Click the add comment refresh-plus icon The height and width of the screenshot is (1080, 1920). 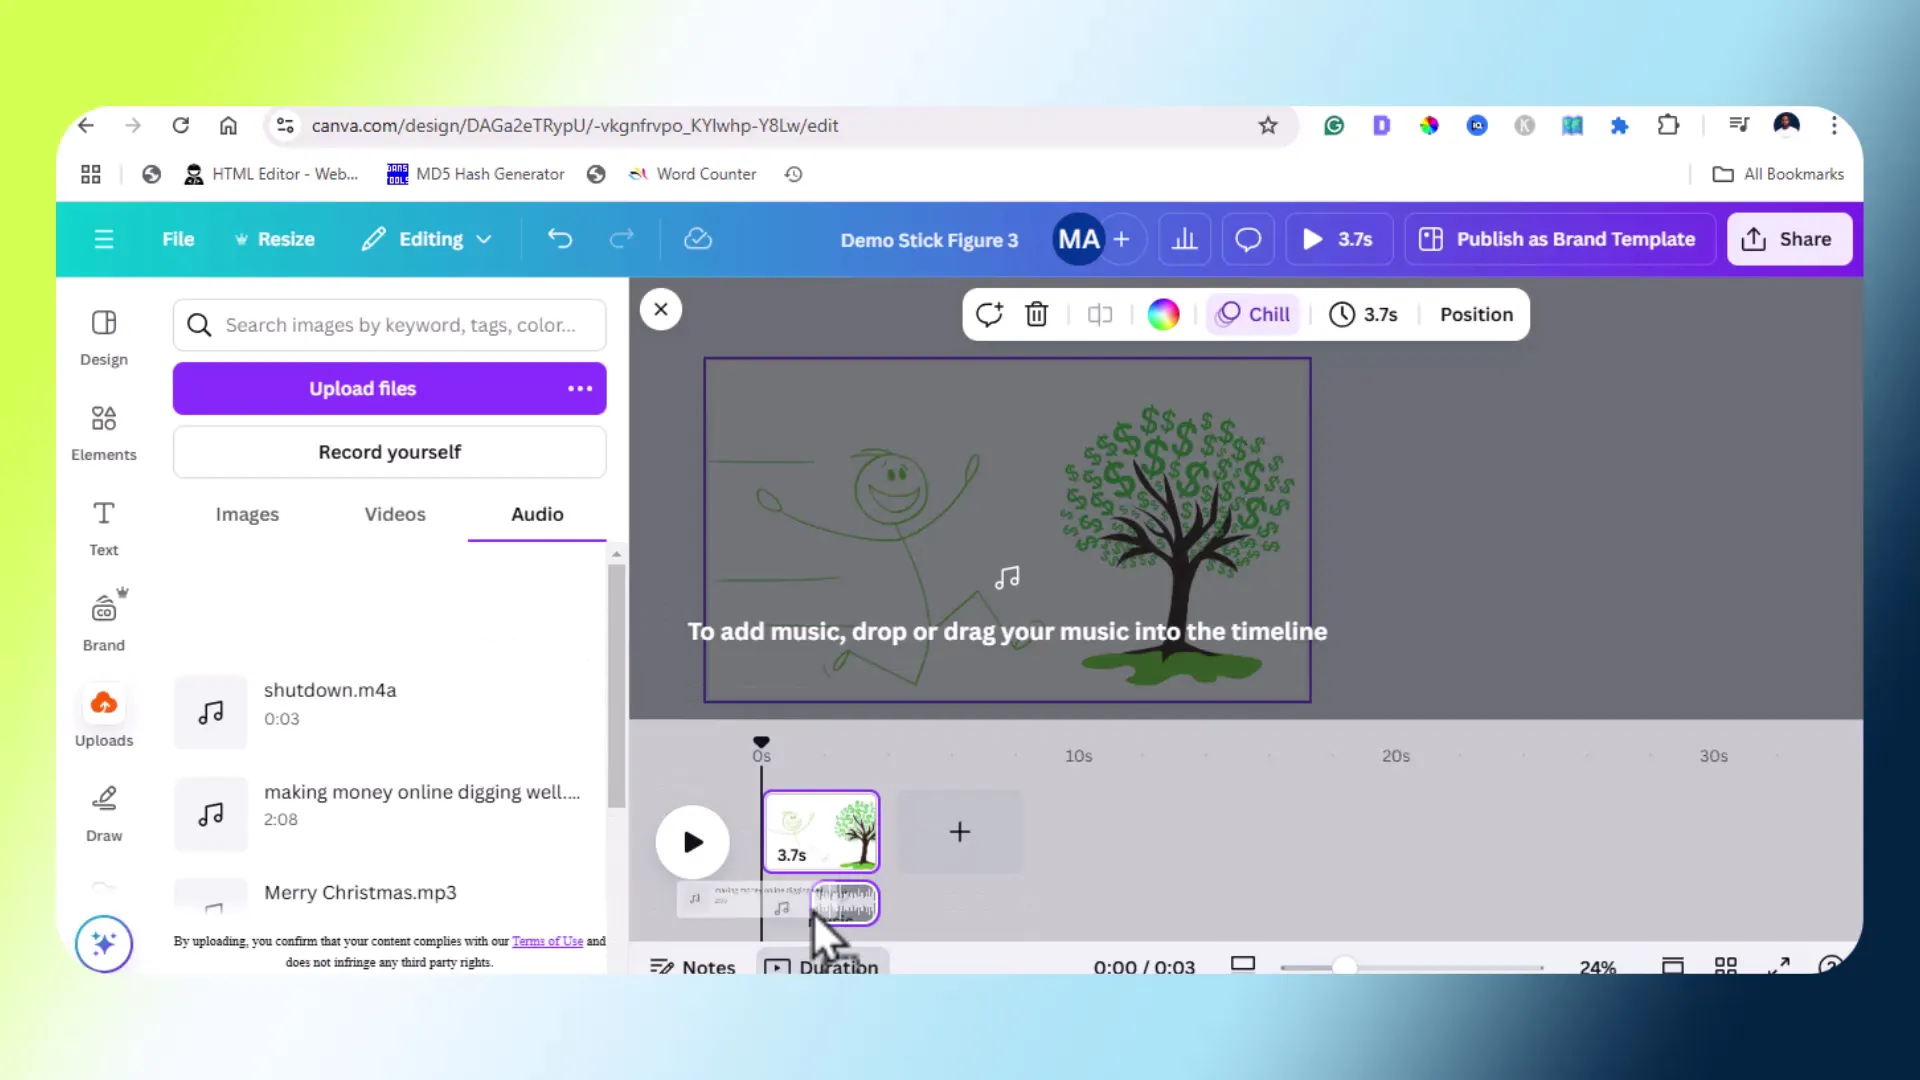(989, 314)
